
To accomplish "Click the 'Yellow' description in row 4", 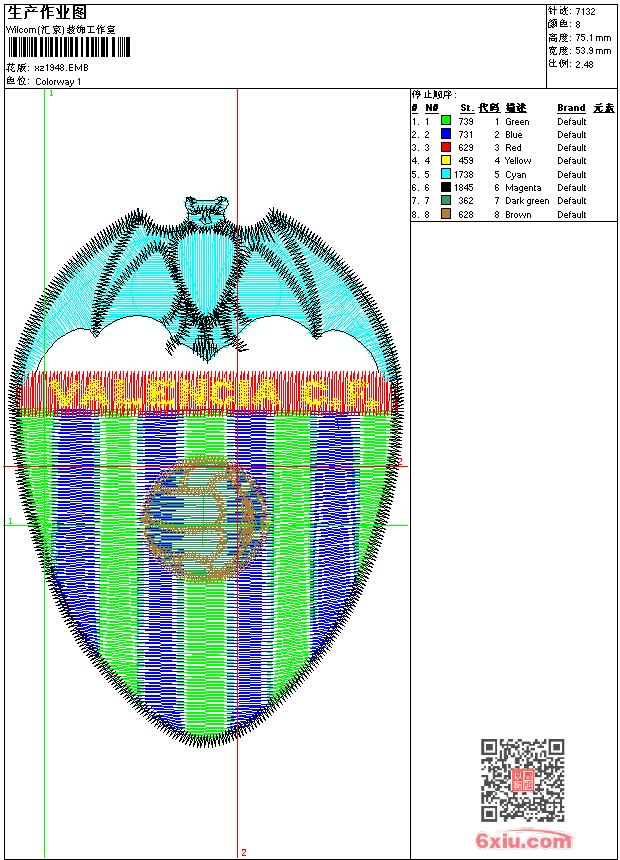I will click(x=518, y=161).
